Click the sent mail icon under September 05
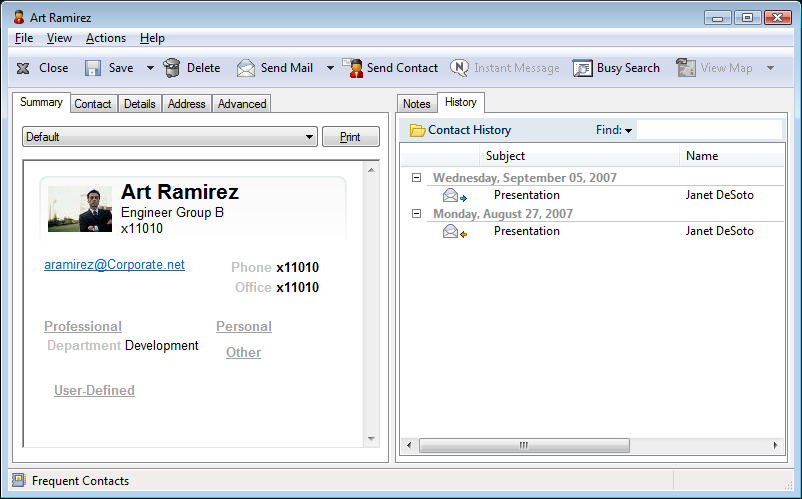The image size is (802, 499). pyautogui.click(x=455, y=195)
